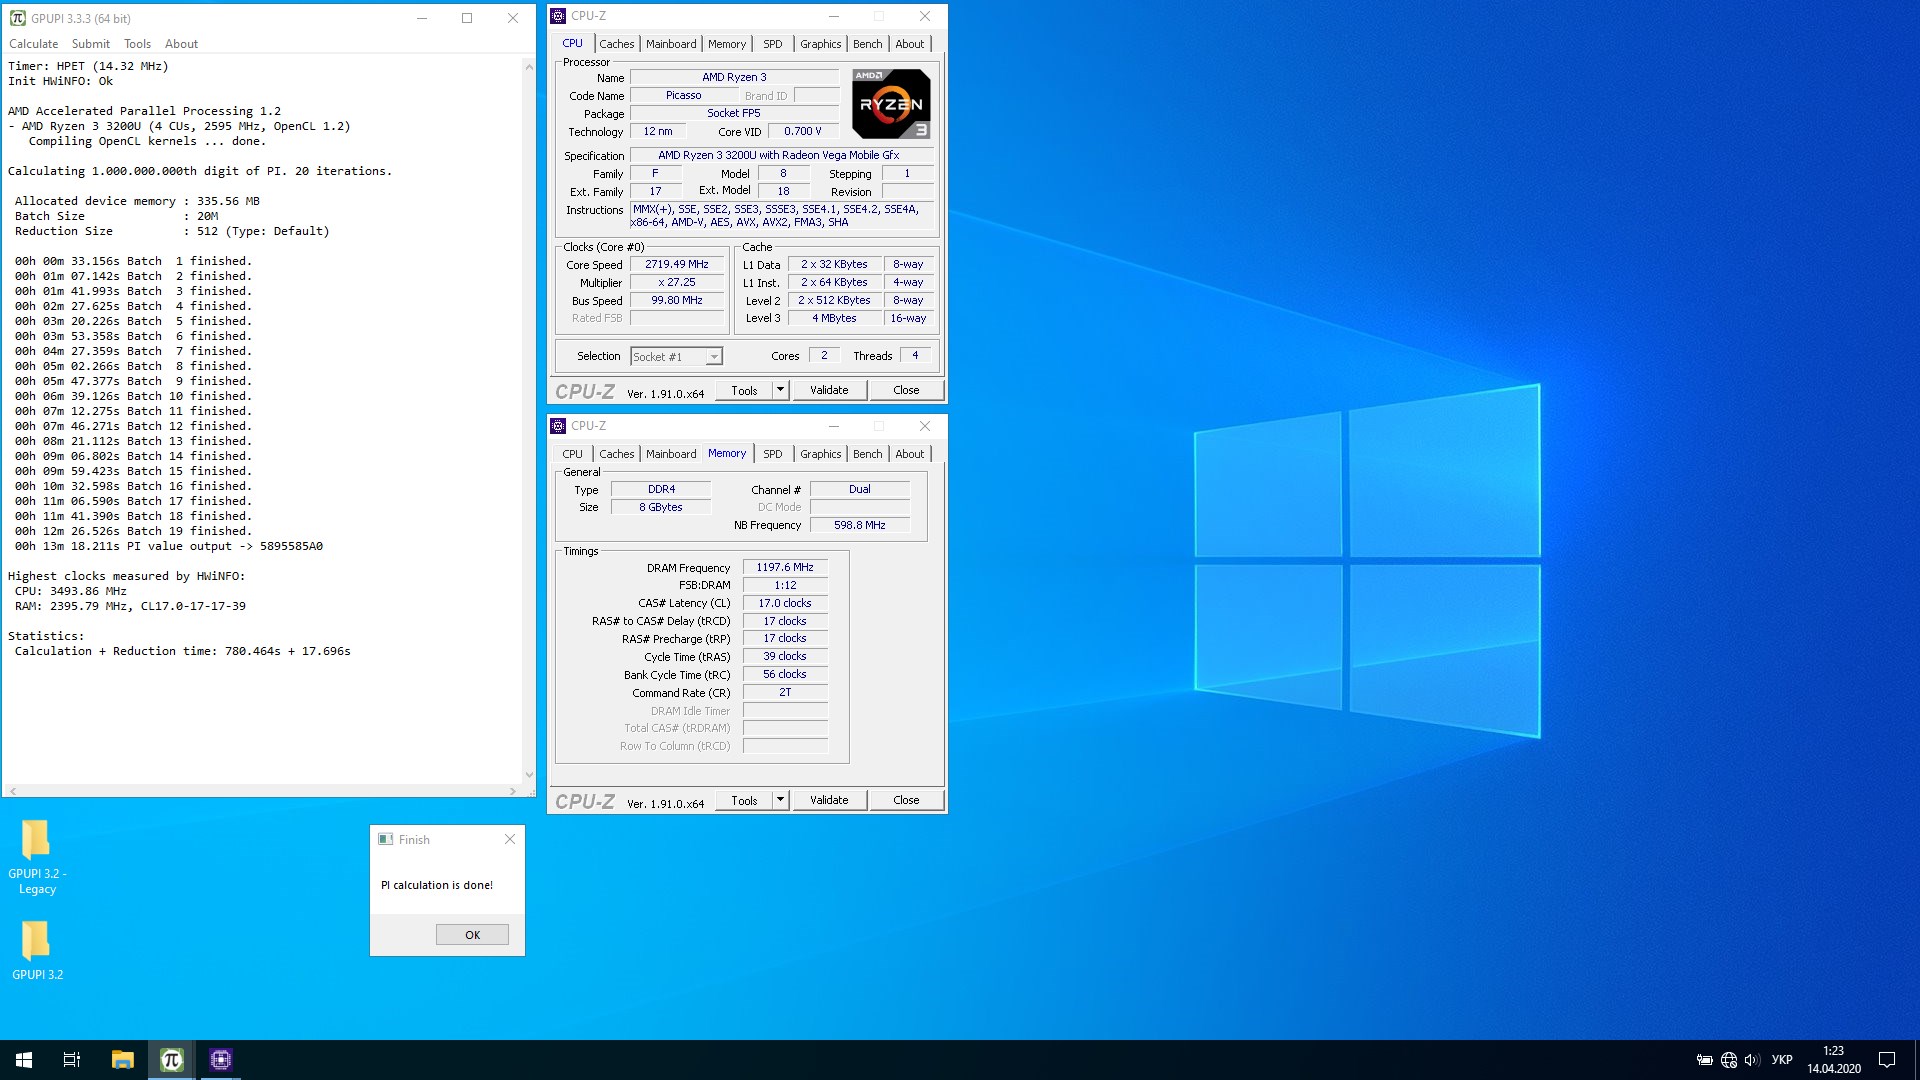This screenshot has height=1080, width=1920.
Task: Click the Windows Start button
Action: coord(24,1060)
